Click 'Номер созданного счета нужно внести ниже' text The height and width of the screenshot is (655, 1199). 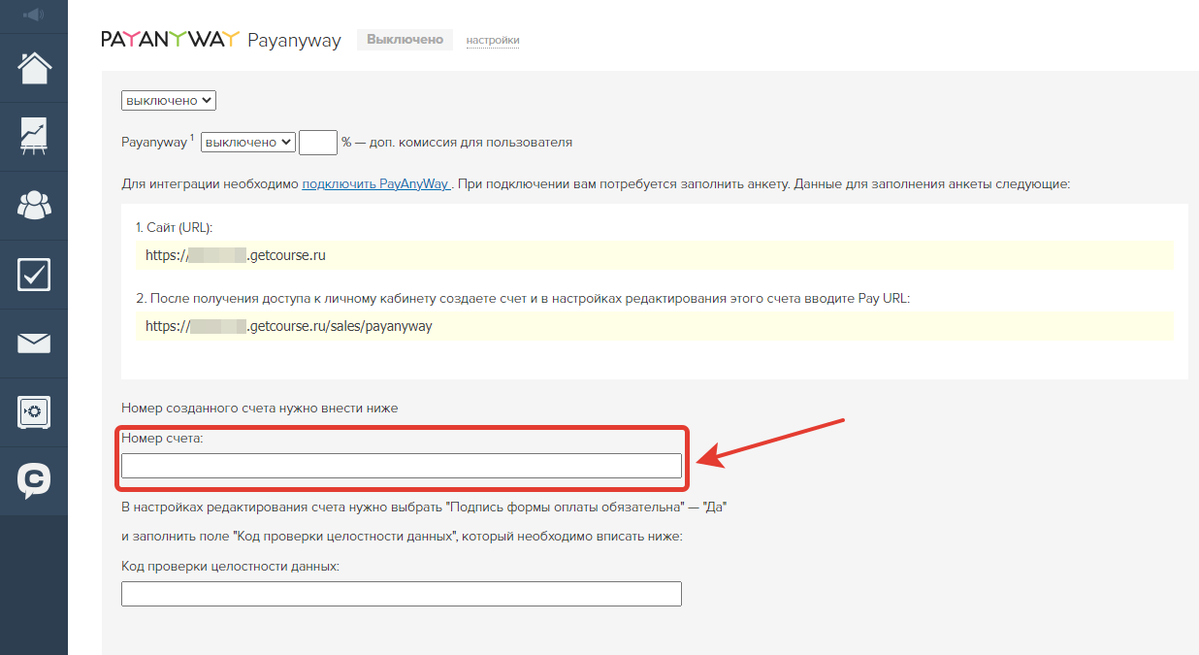pos(259,408)
